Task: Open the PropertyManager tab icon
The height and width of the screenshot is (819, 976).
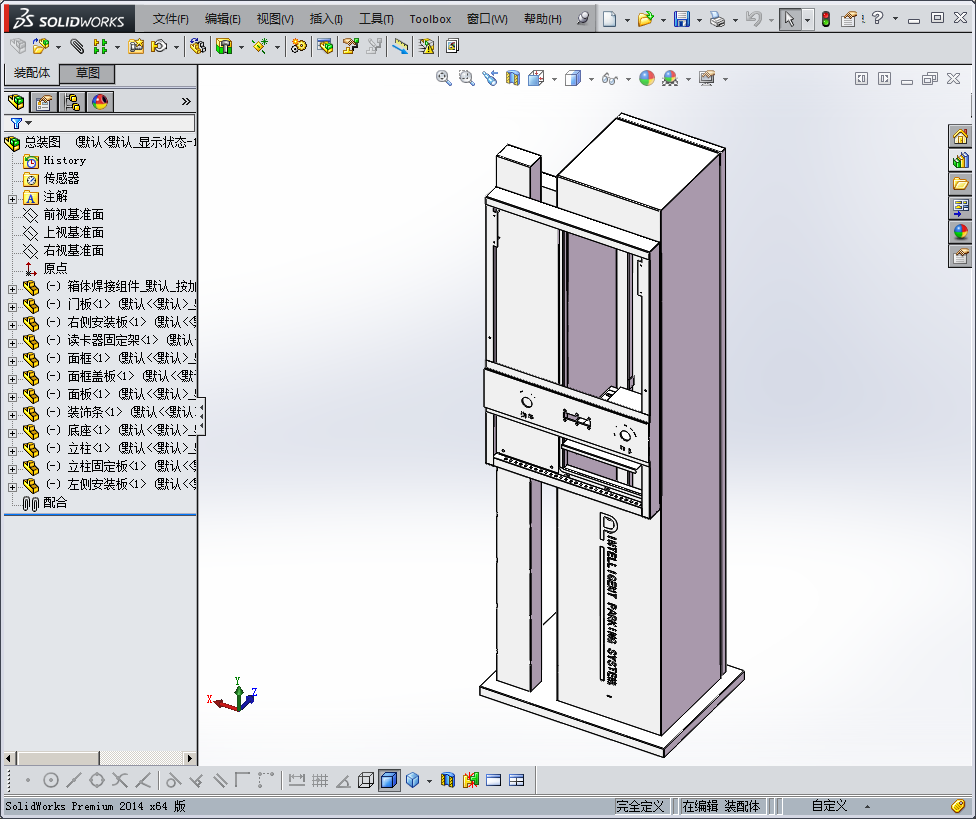Action: [44, 102]
